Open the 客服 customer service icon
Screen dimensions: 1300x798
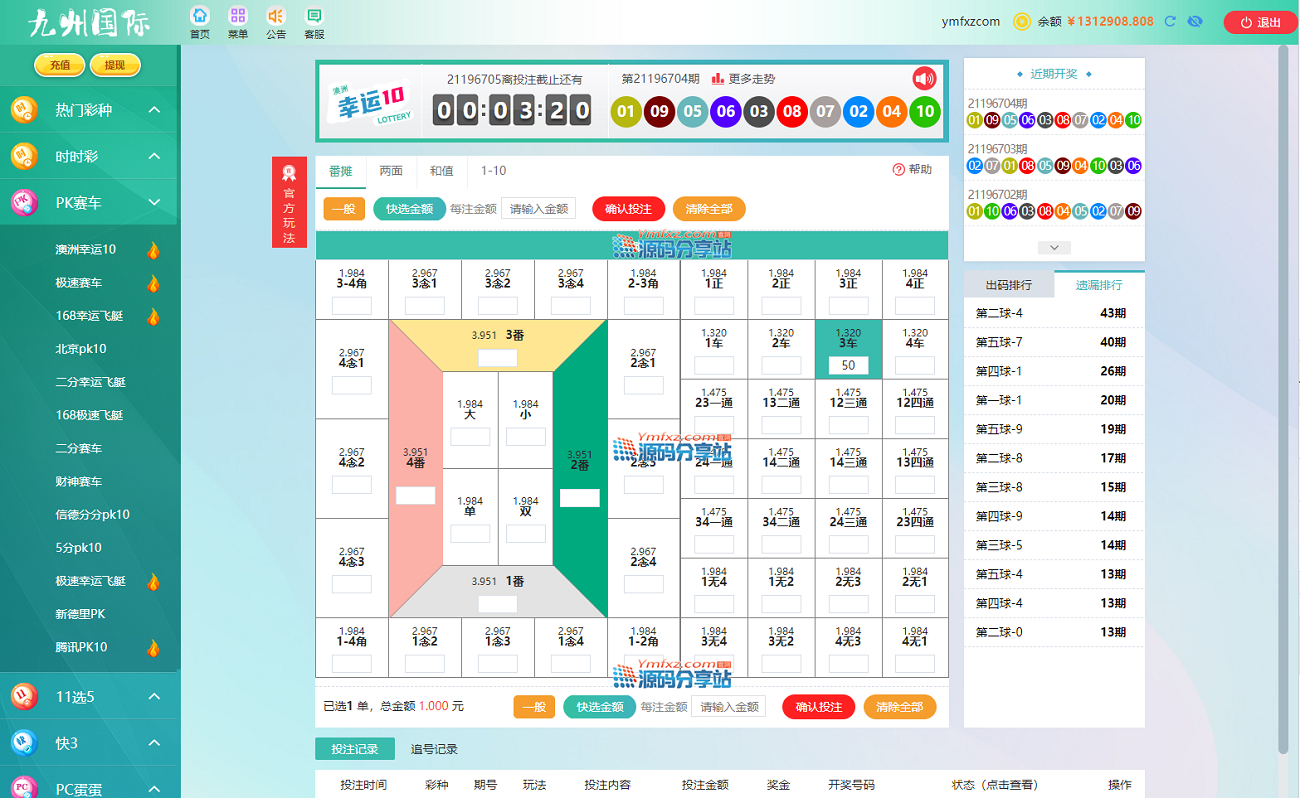[314, 17]
